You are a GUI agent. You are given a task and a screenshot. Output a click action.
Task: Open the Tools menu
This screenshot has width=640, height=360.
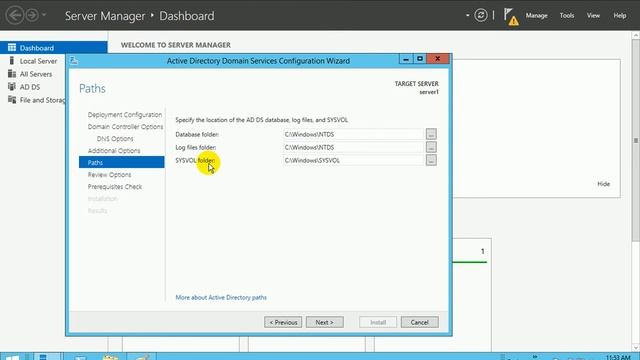(567, 16)
